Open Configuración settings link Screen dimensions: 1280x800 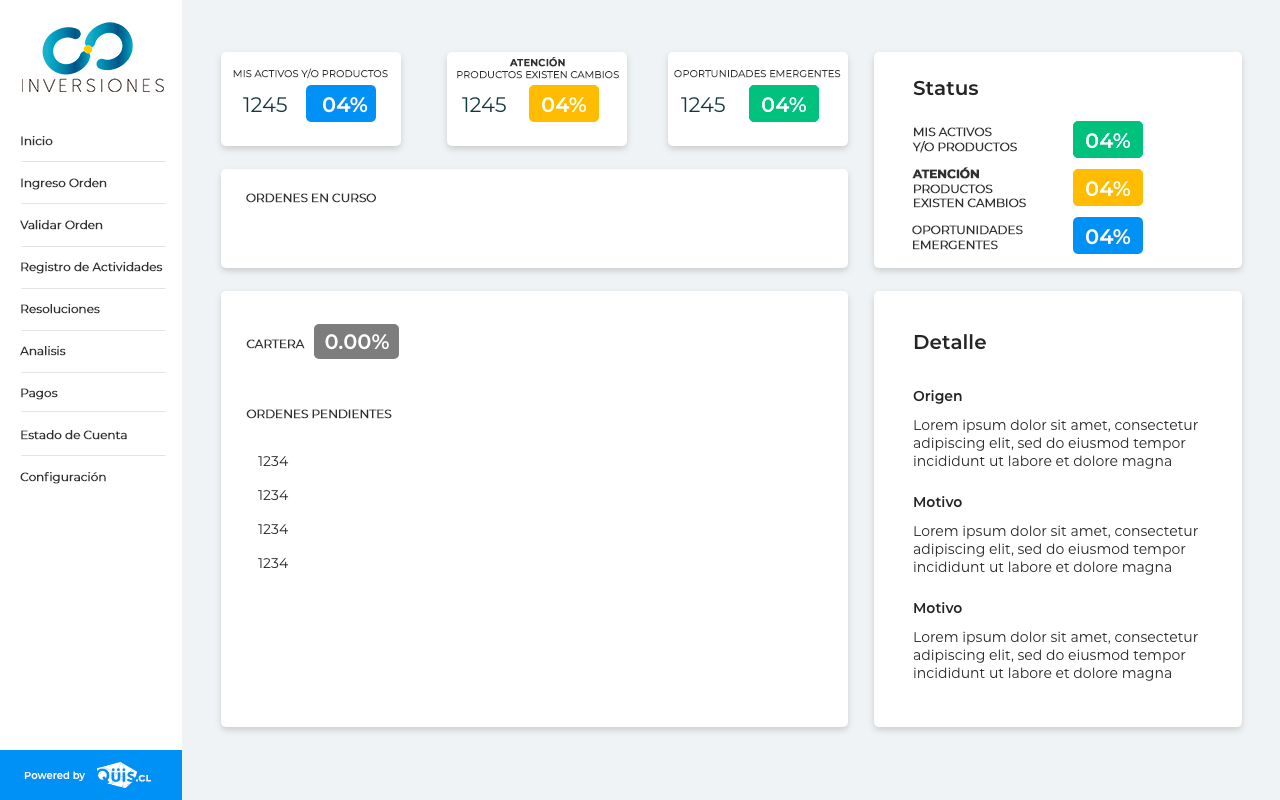[x=63, y=477]
